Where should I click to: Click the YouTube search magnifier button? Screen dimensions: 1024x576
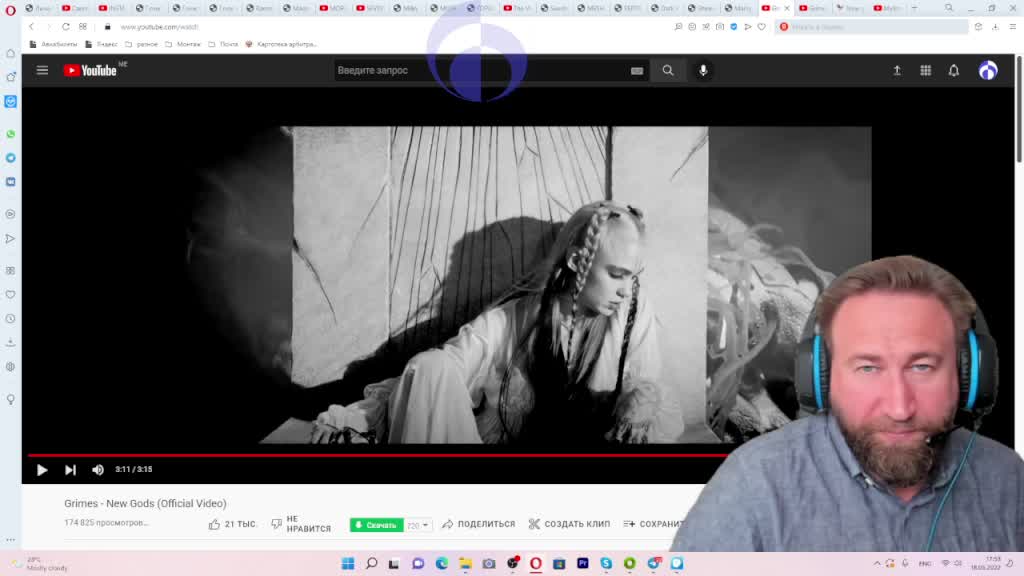(x=667, y=71)
